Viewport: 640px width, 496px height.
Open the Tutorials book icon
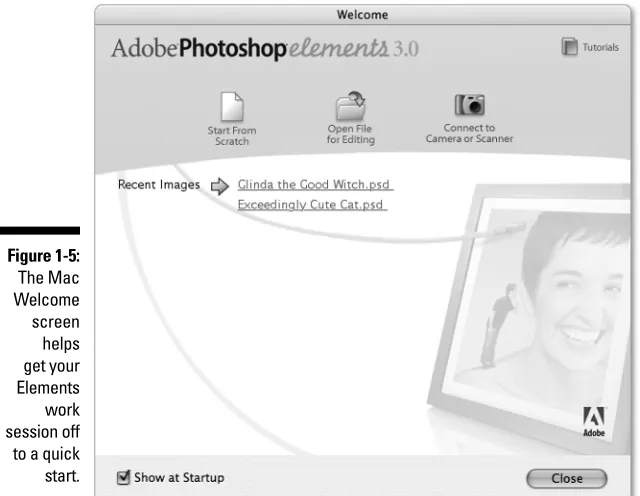569,47
